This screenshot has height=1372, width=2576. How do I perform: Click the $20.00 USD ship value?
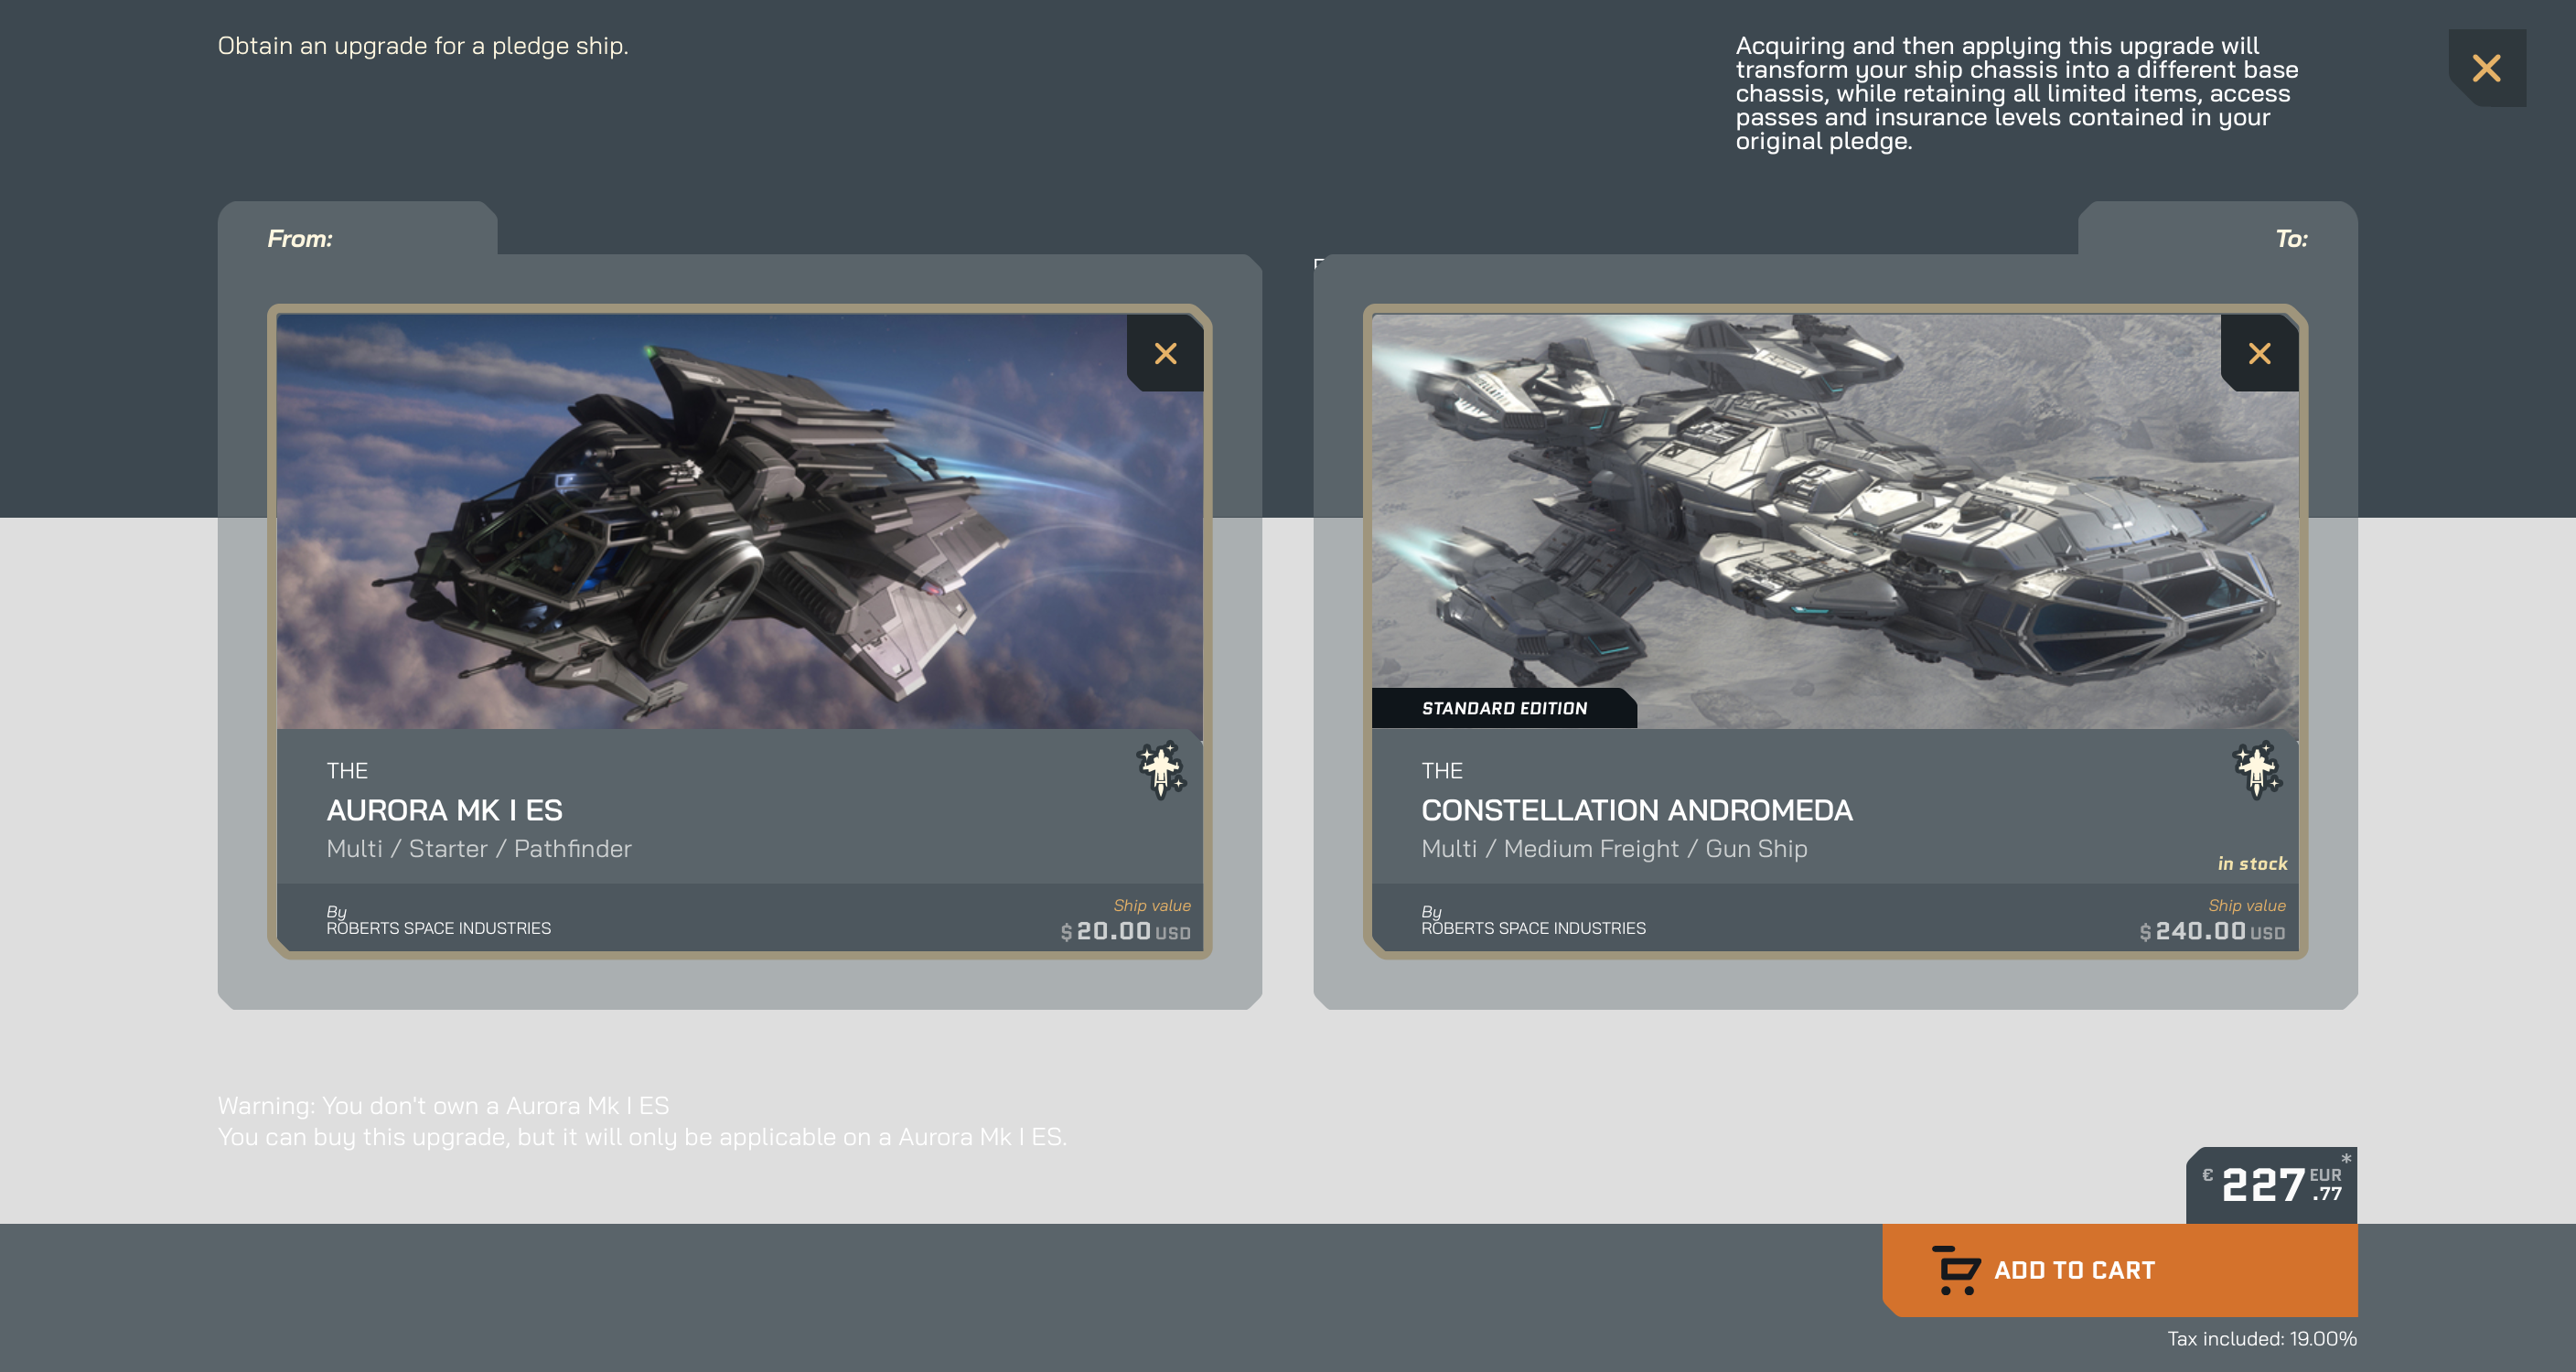[x=1126, y=931]
